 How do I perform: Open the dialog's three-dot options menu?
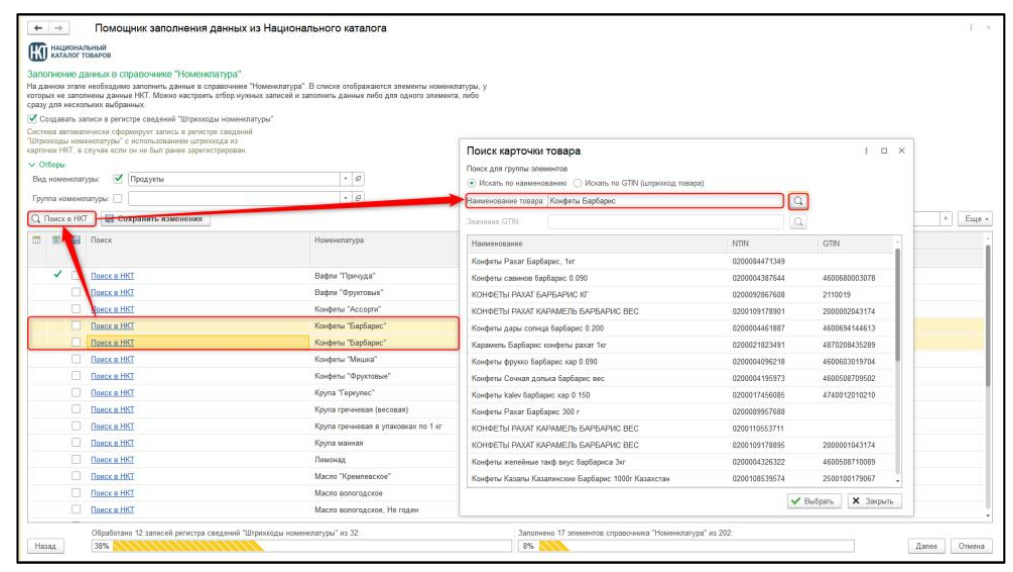(866, 151)
